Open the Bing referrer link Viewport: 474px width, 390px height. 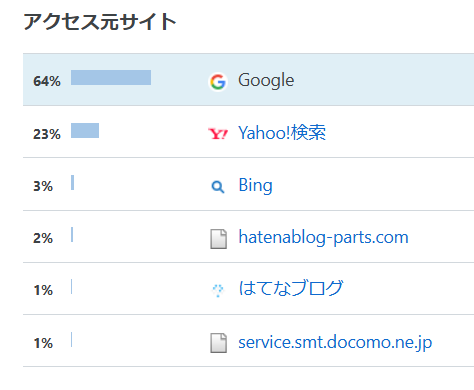point(256,185)
